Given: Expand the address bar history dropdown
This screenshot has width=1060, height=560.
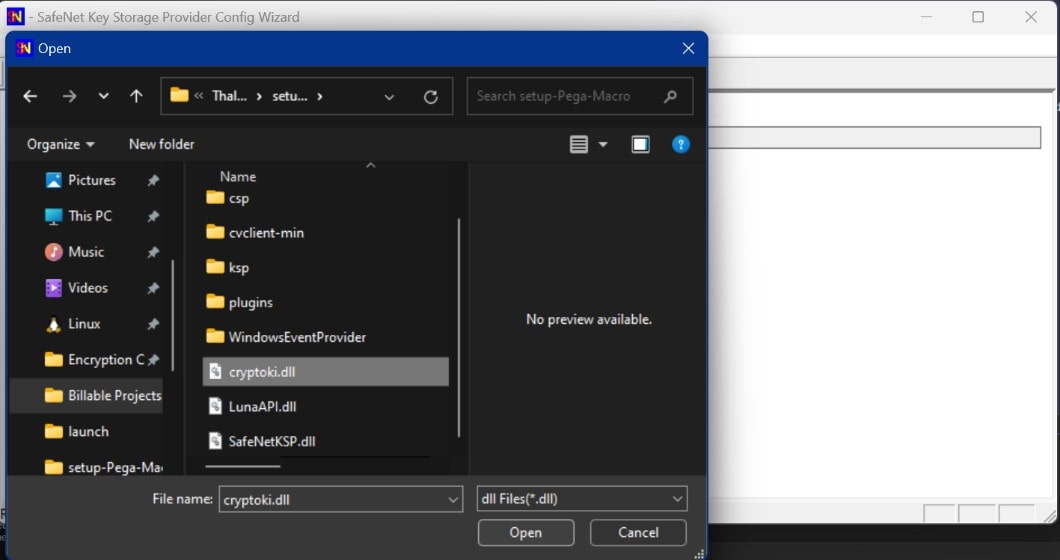Looking at the screenshot, I should [389, 96].
